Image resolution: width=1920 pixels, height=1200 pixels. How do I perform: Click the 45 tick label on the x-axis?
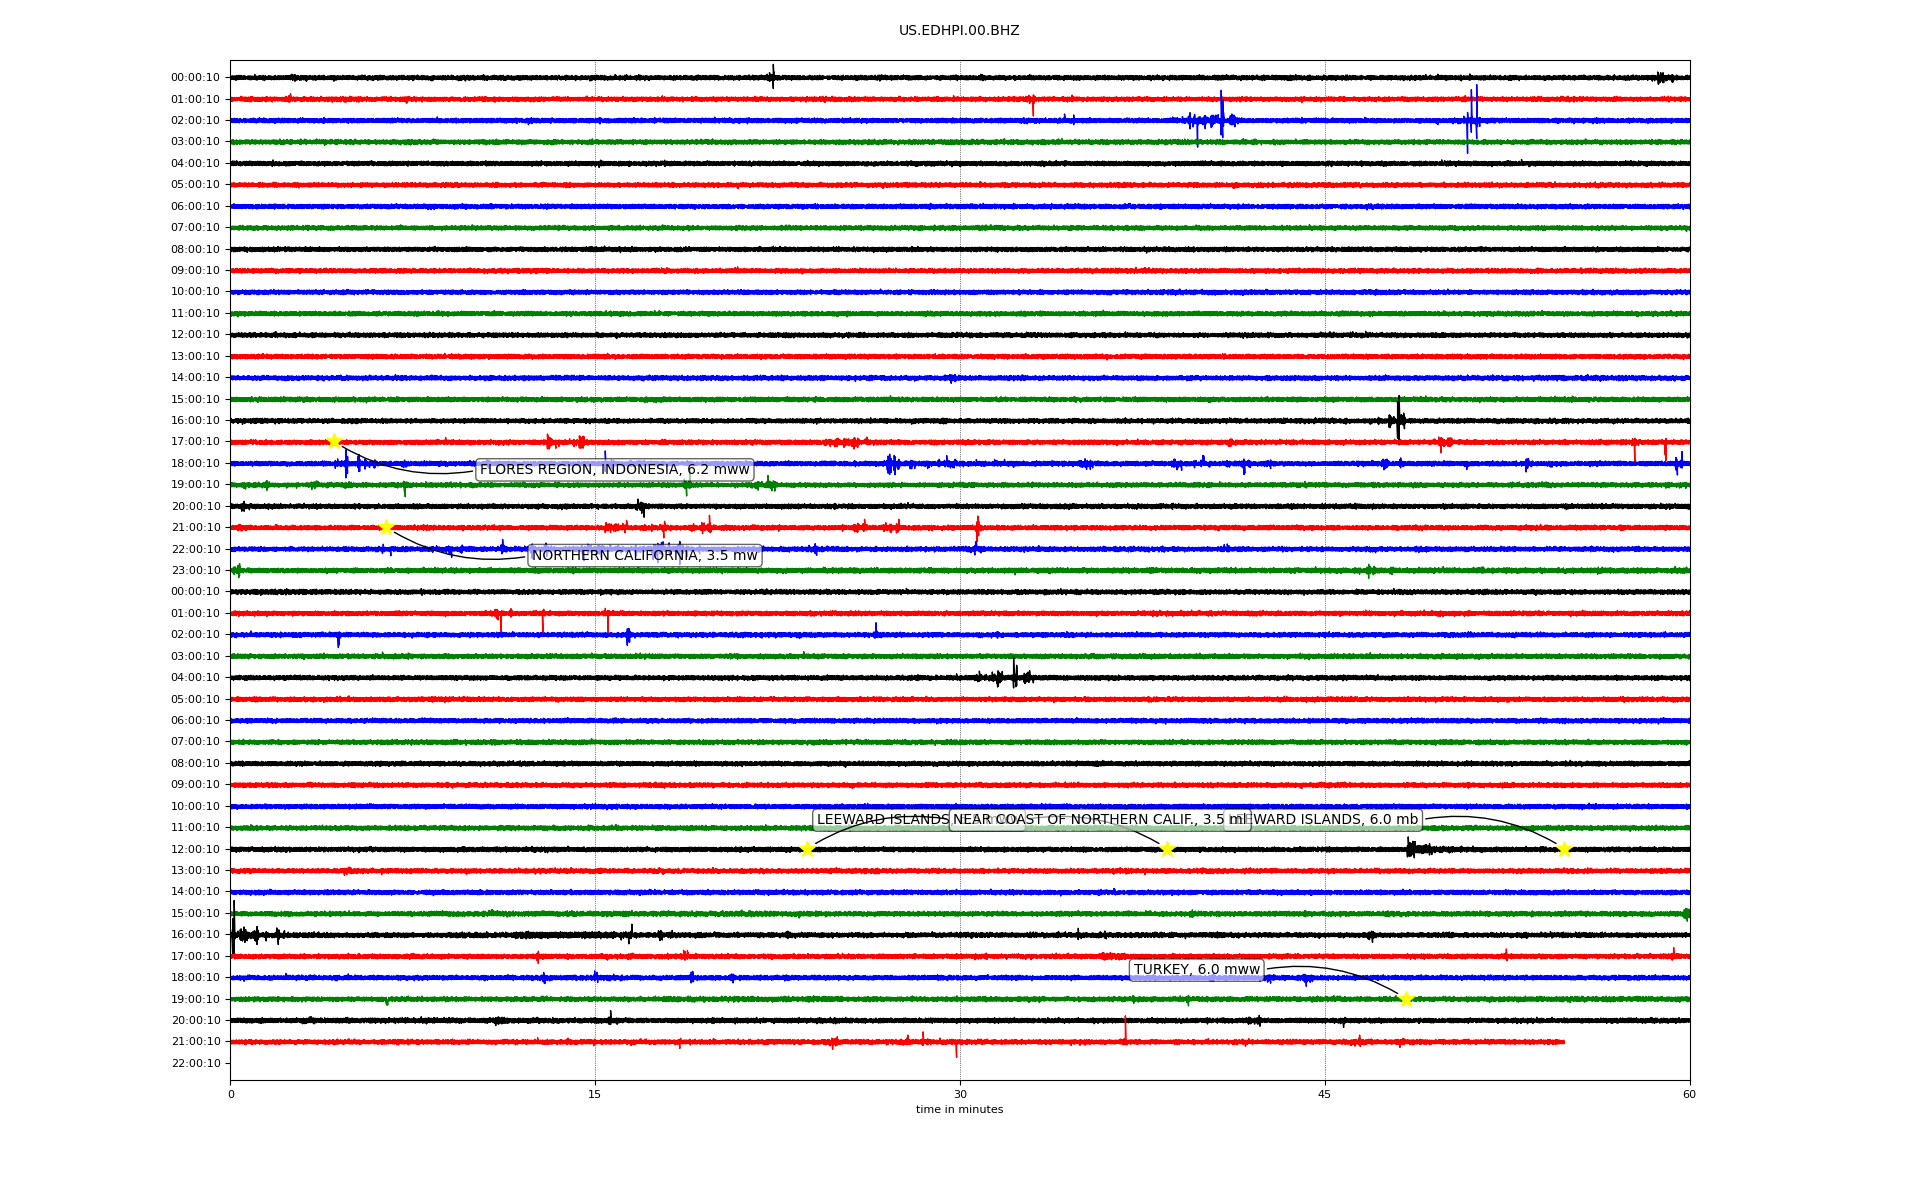[x=1325, y=1094]
